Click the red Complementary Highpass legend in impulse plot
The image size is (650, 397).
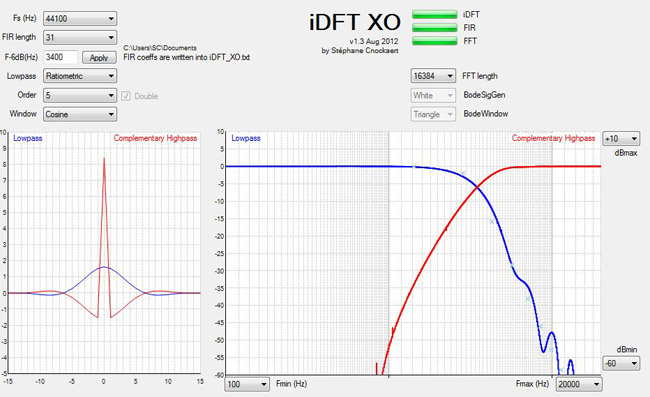pos(155,138)
